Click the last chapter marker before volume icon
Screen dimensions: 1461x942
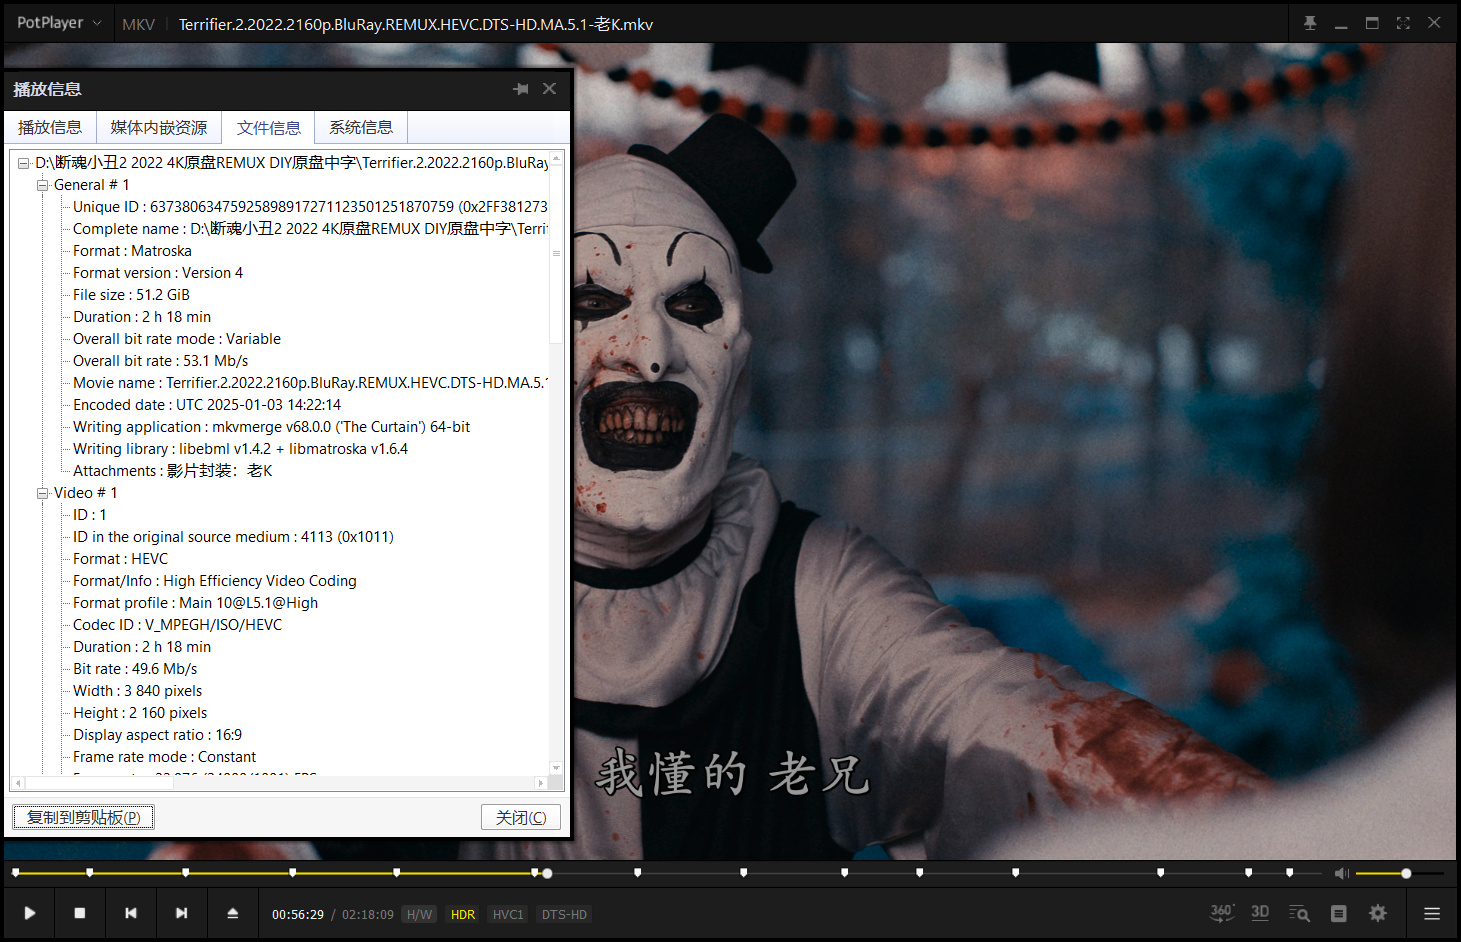(x=1289, y=873)
